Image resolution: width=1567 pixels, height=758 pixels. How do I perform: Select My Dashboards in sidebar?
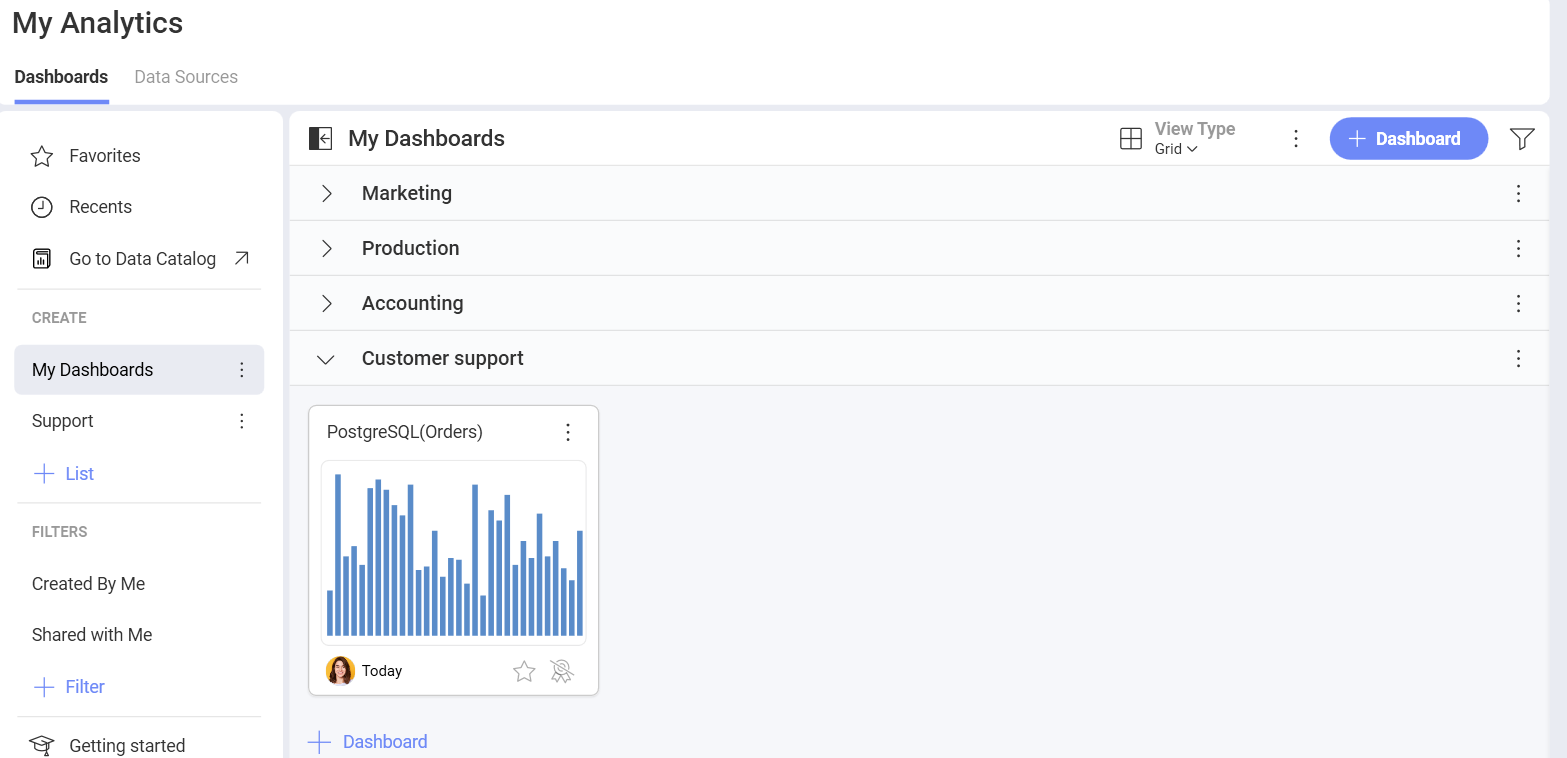tap(139, 370)
